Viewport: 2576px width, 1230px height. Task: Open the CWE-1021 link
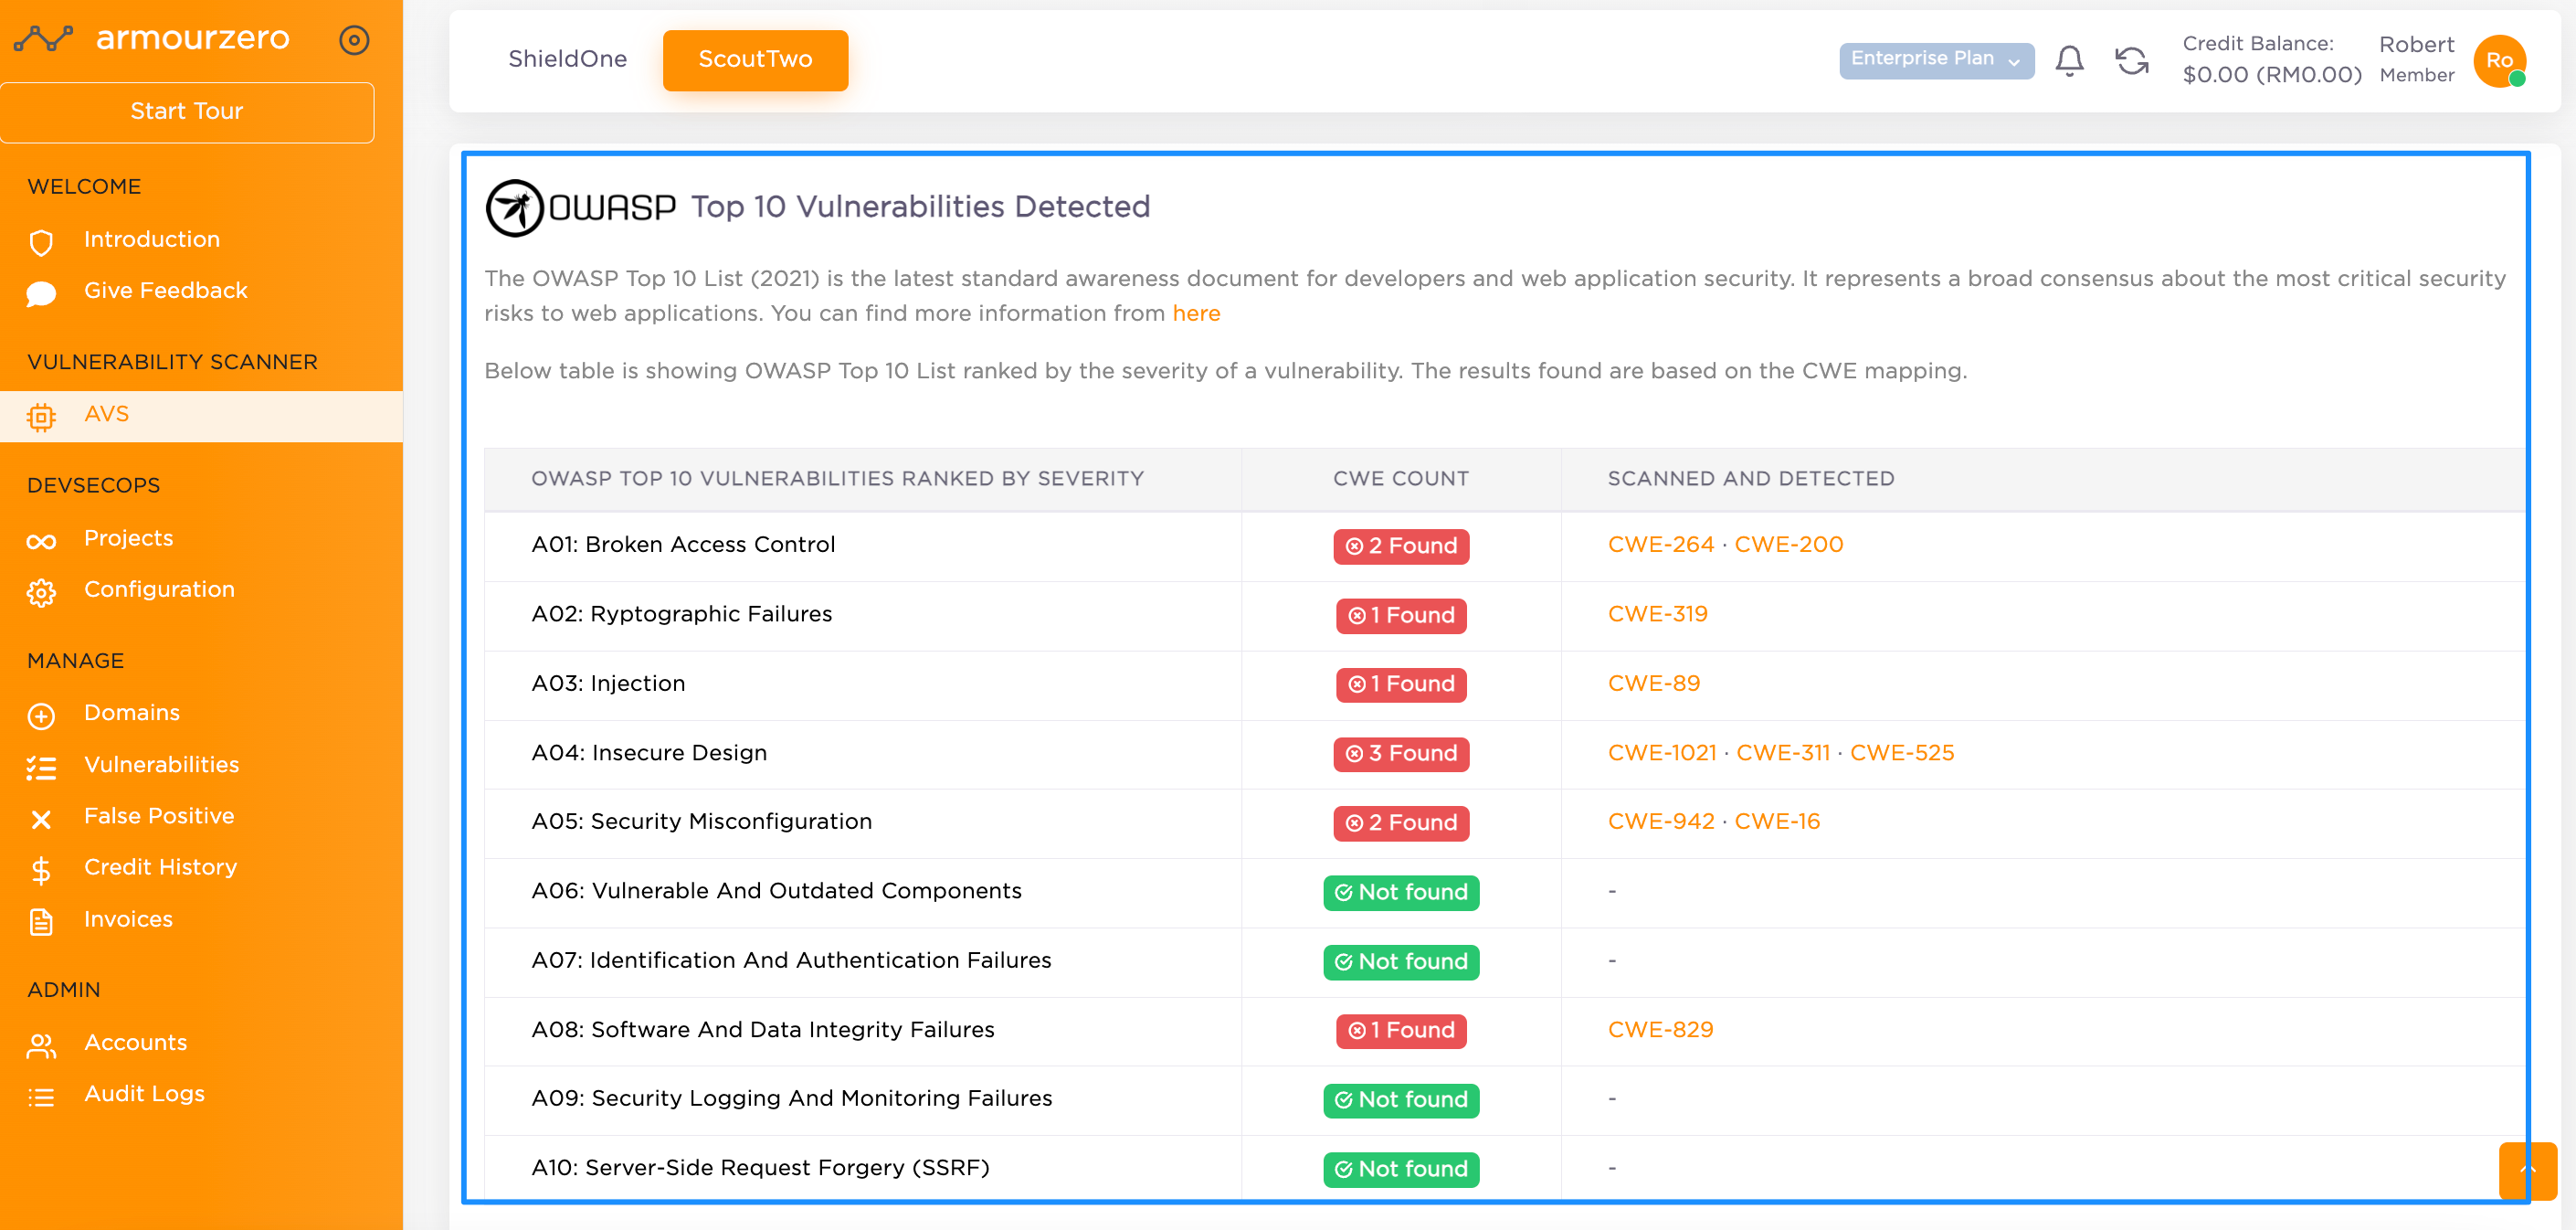pyautogui.click(x=1661, y=753)
